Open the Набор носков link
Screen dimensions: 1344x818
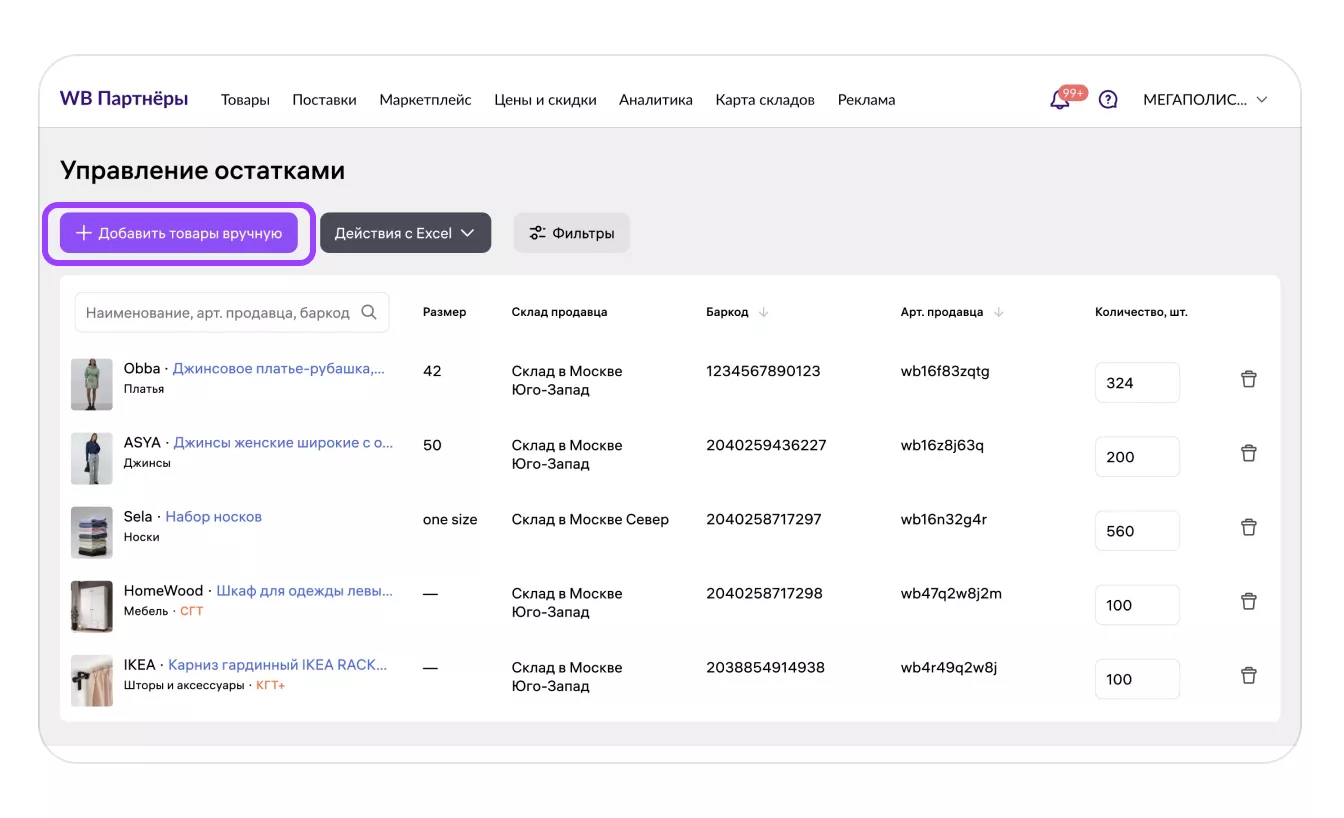[213, 516]
